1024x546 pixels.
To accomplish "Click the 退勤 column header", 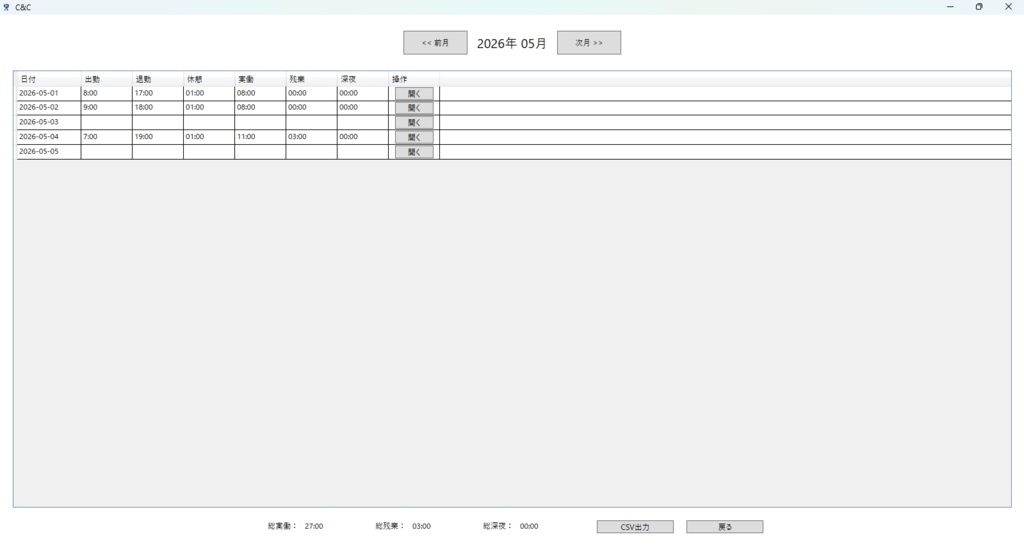I will tap(157, 79).
